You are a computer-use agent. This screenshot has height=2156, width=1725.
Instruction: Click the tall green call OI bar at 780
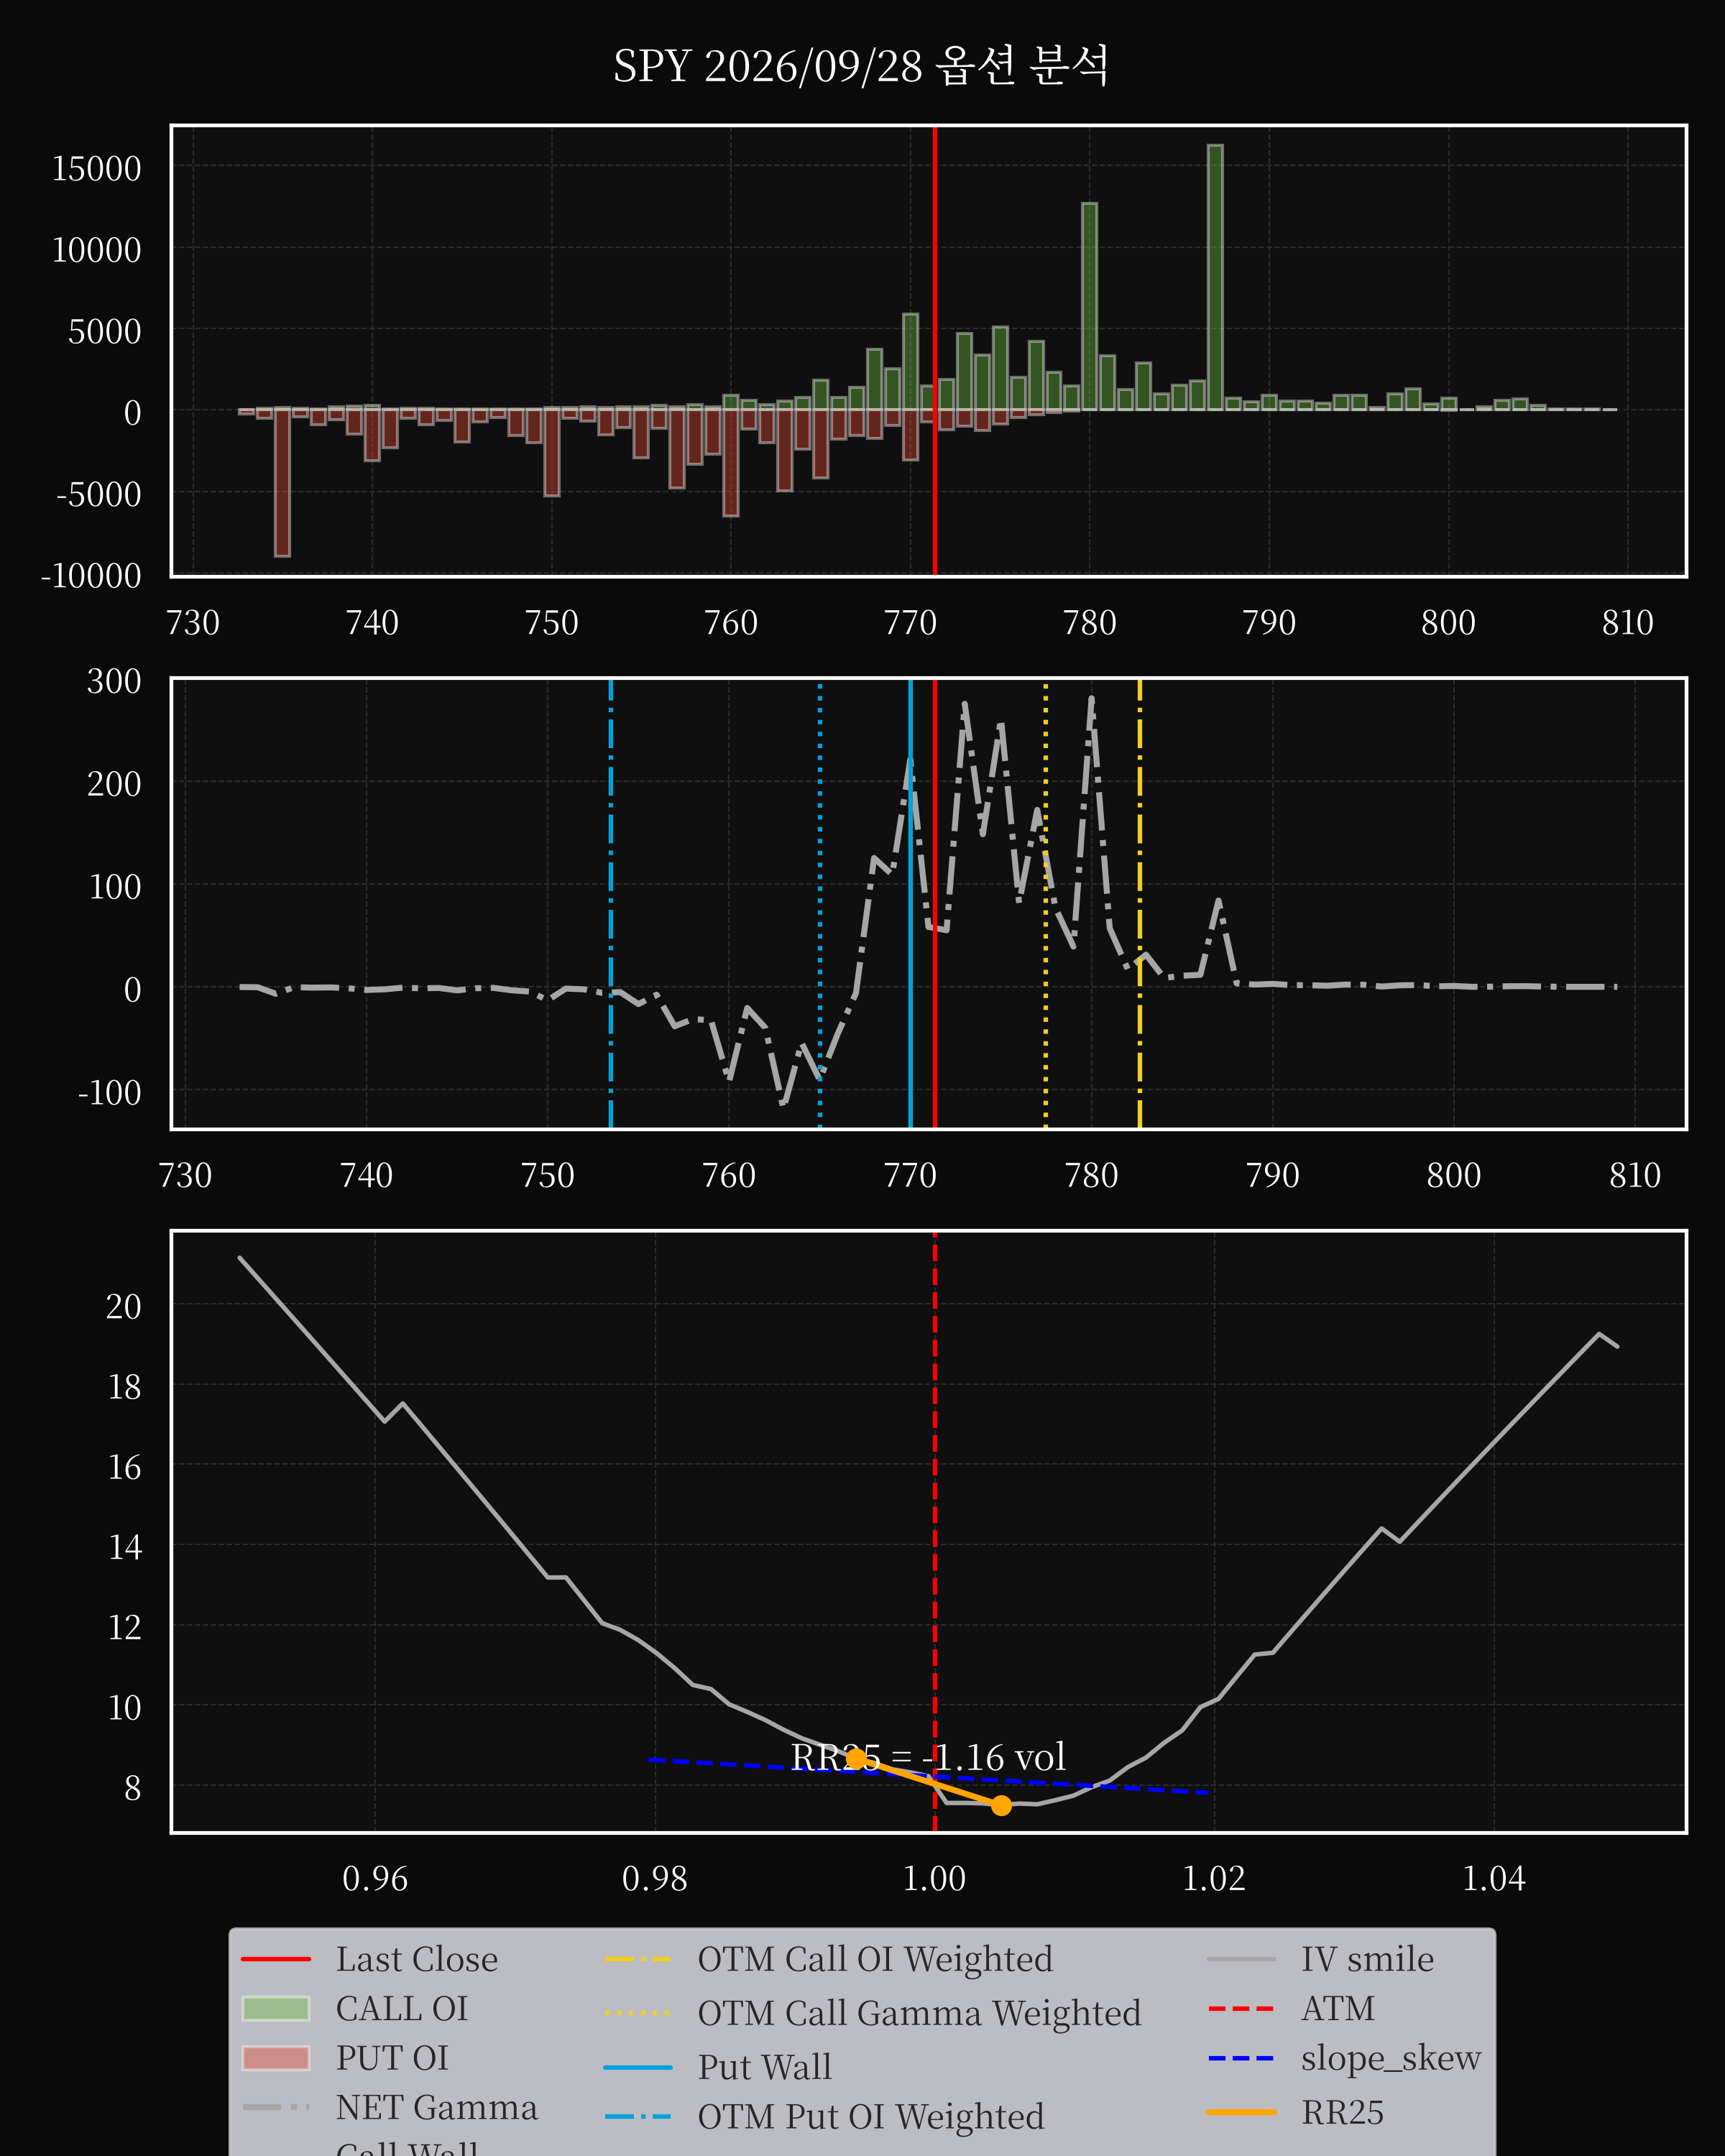point(1089,306)
